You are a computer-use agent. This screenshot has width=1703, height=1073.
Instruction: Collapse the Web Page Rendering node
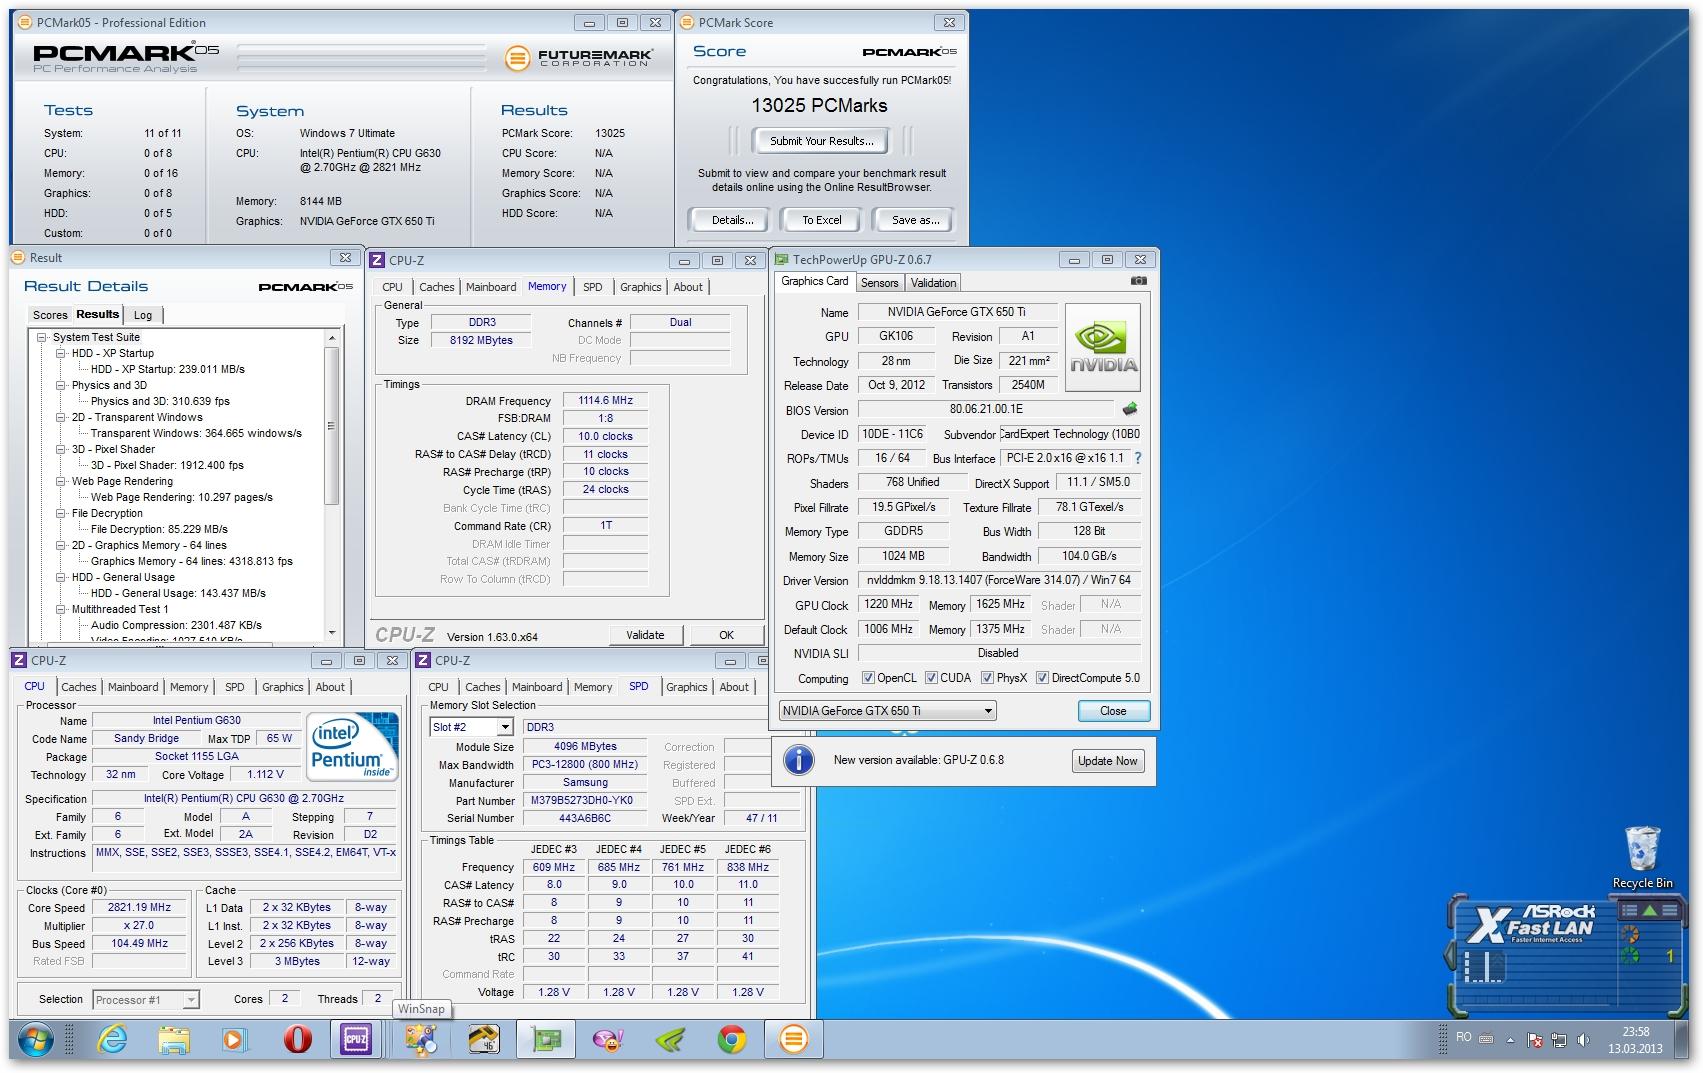[x=61, y=481]
